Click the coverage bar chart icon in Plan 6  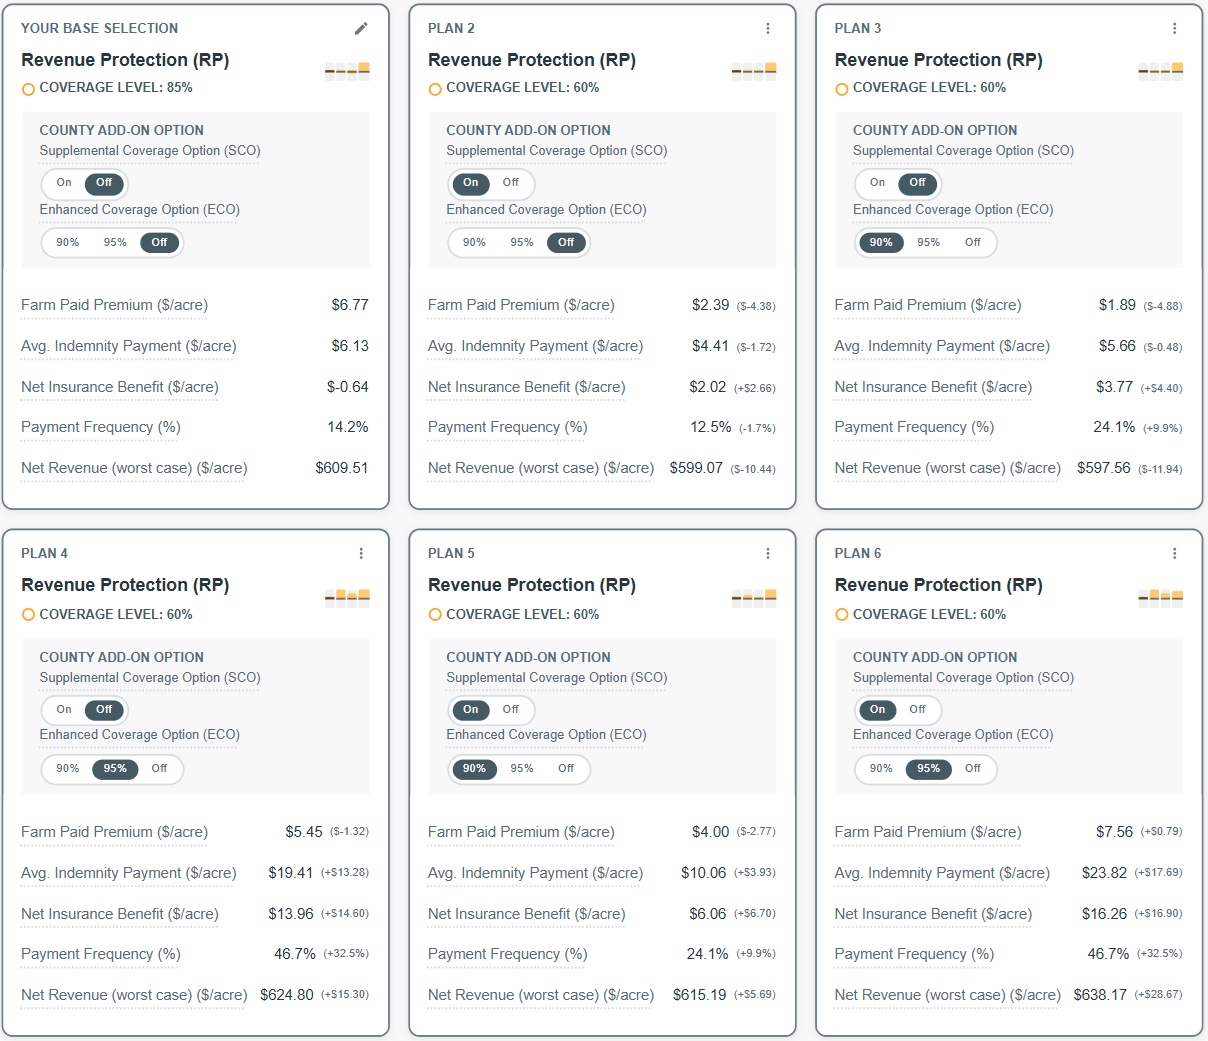(x=1160, y=598)
